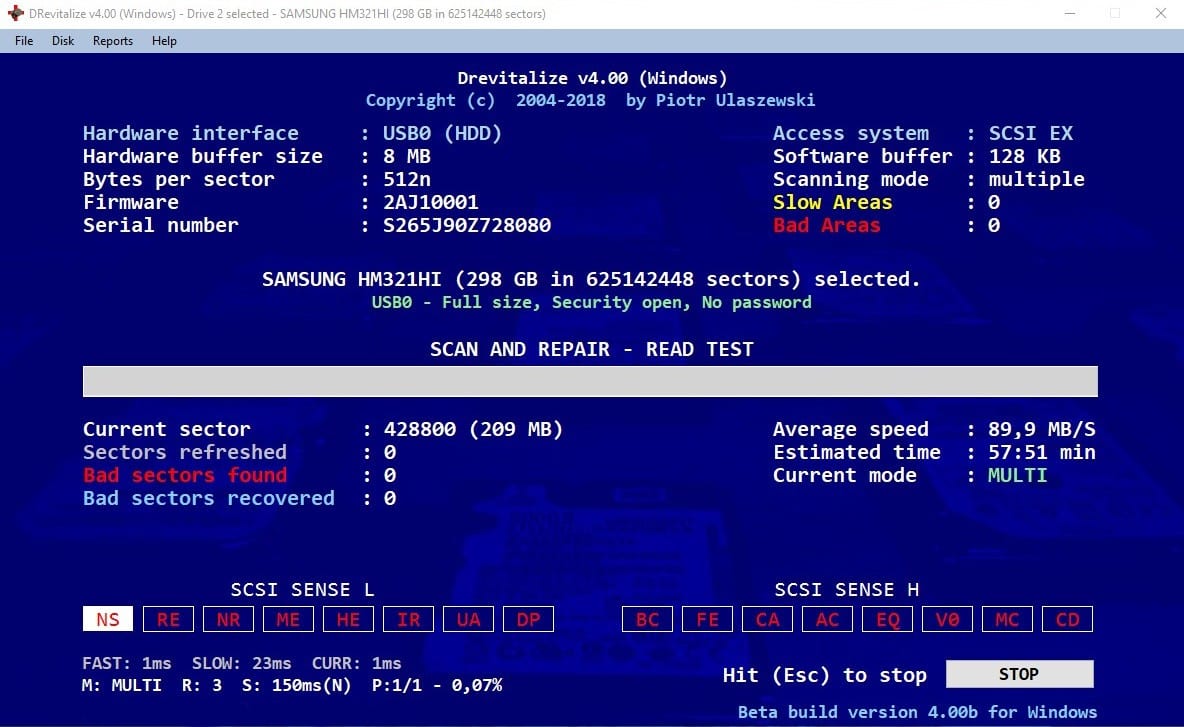Viewport: 1184px width, 727px height.
Task: Click 'USB0 - Full size, Security open' line
Action: point(591,302)
